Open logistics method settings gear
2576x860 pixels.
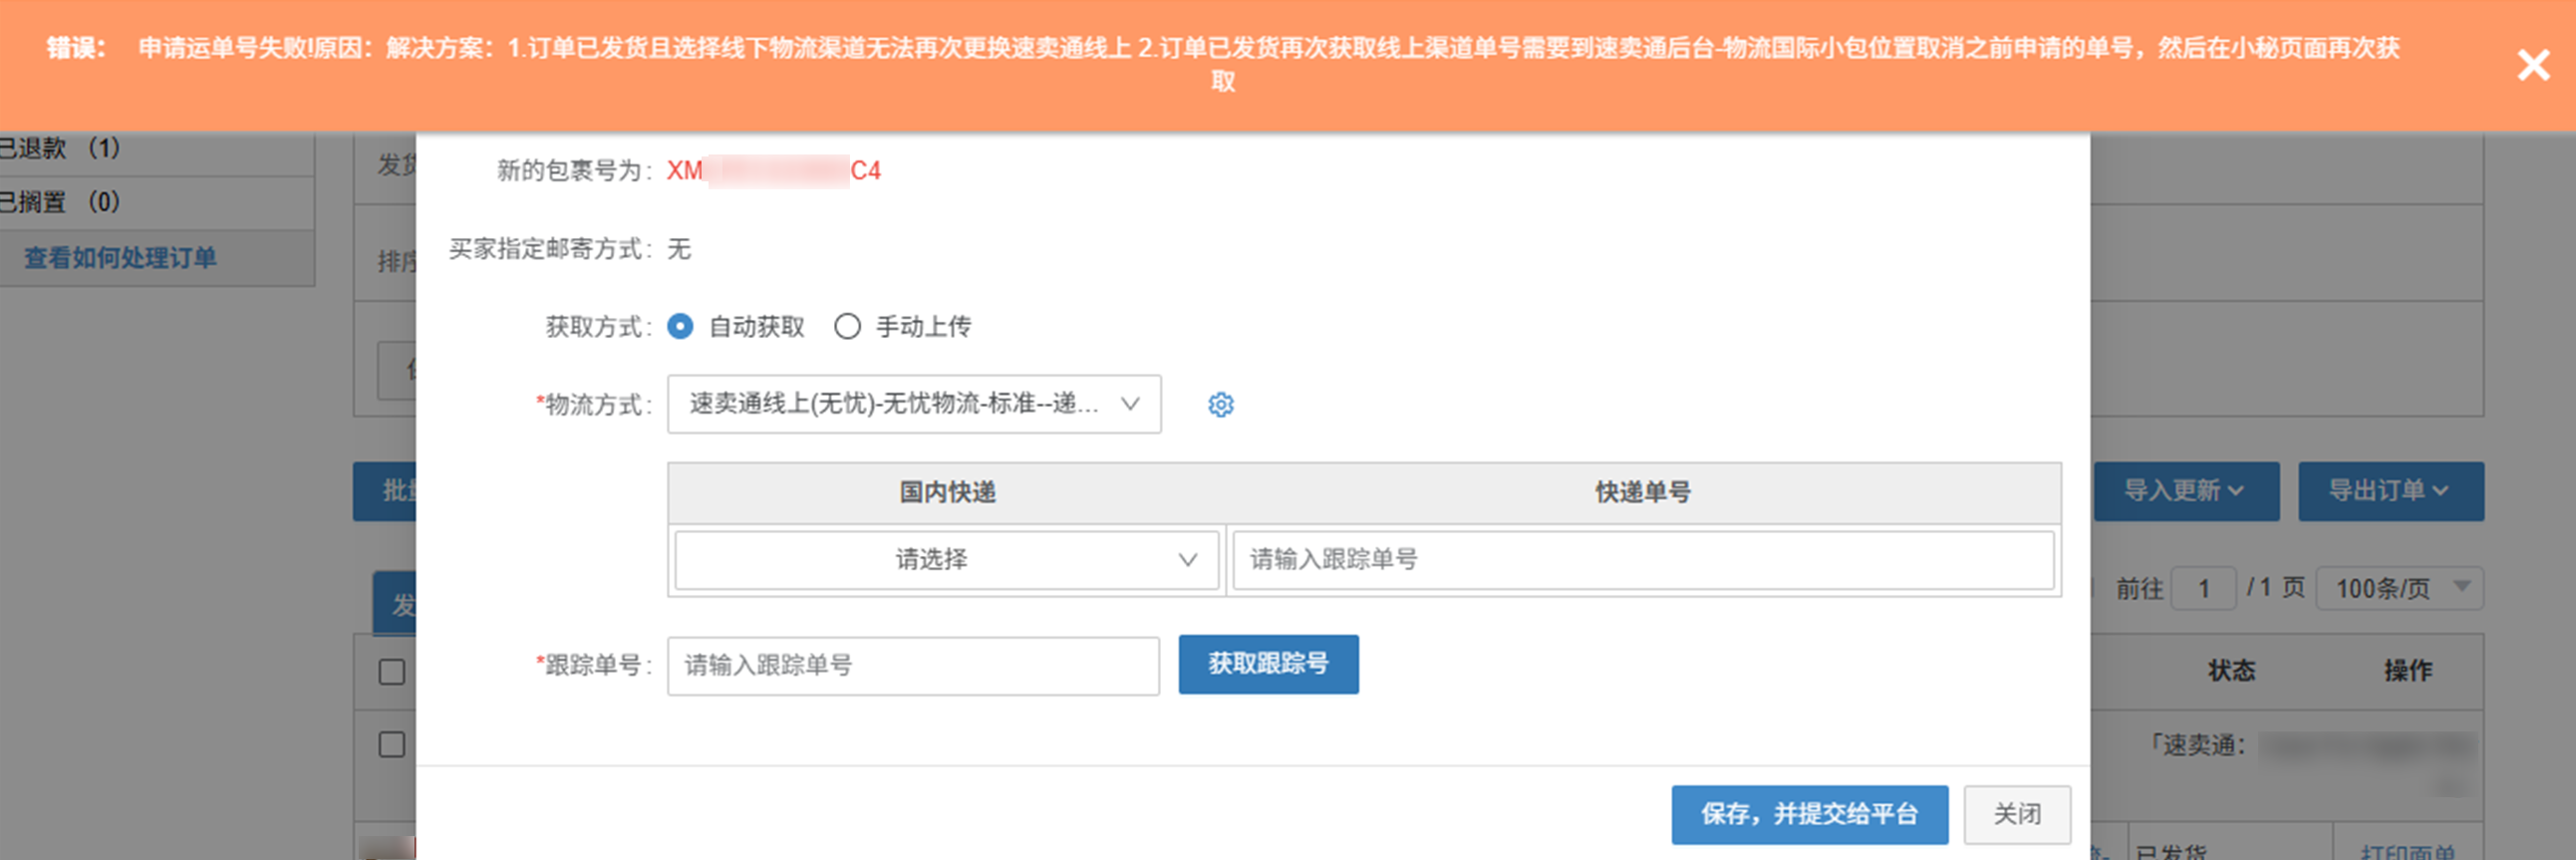[1220, 405]
